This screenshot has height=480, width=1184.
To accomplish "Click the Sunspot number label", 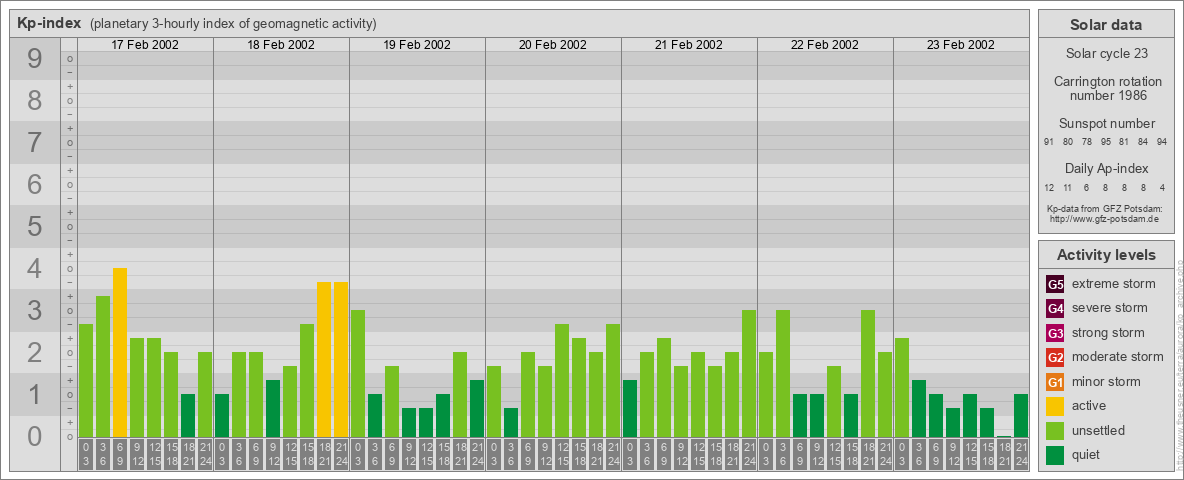I will point(1106,124).
